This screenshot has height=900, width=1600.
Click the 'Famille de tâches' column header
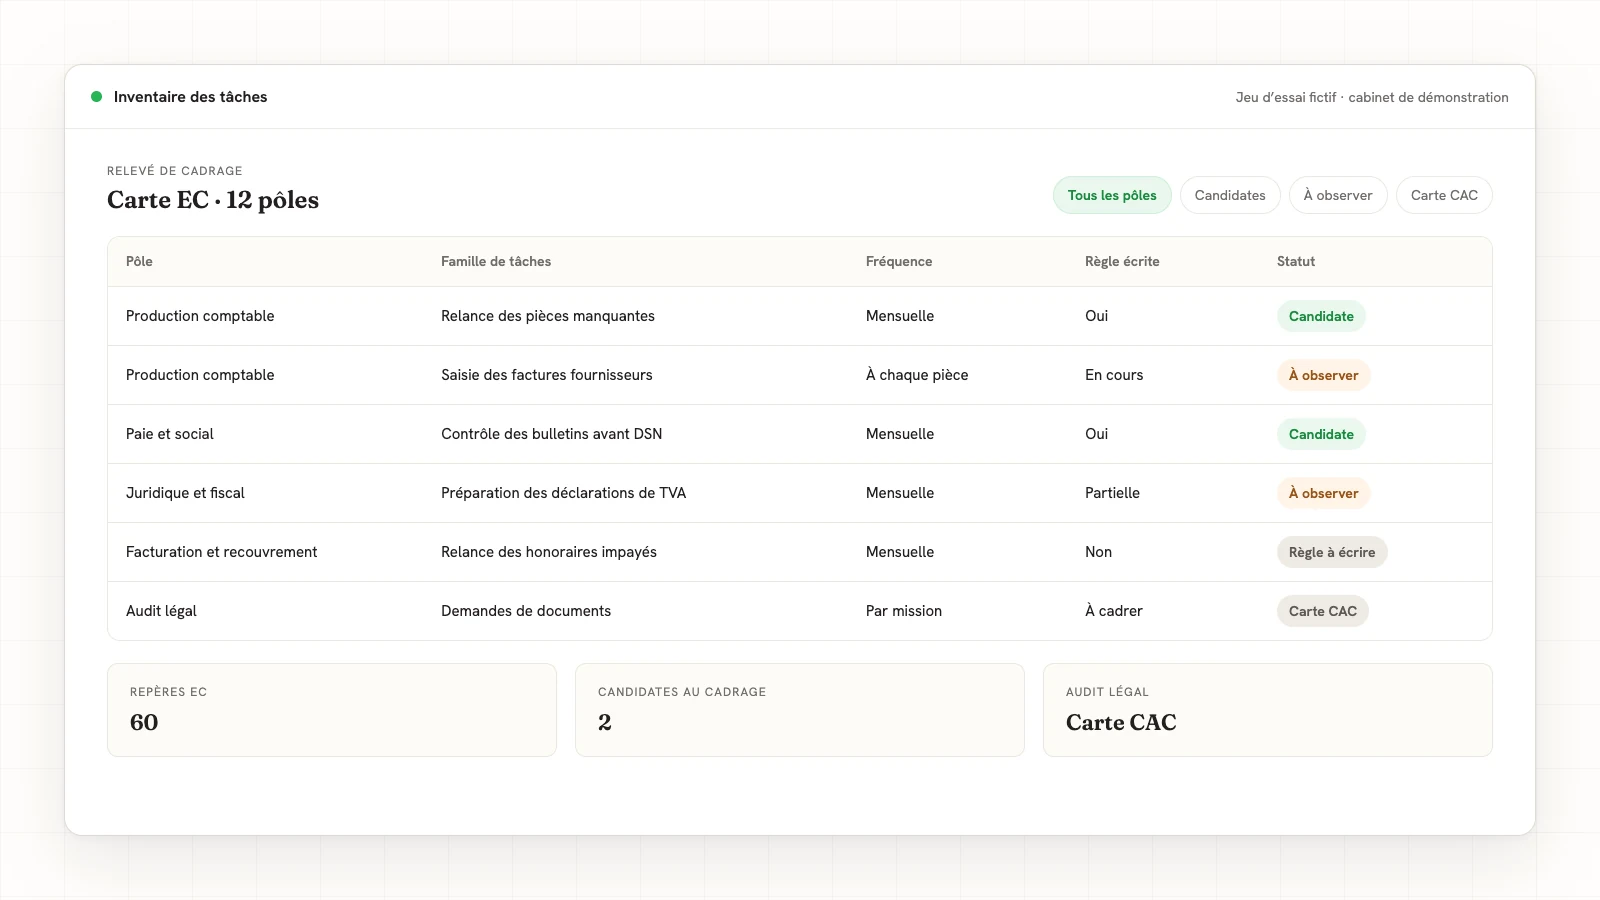496,261
